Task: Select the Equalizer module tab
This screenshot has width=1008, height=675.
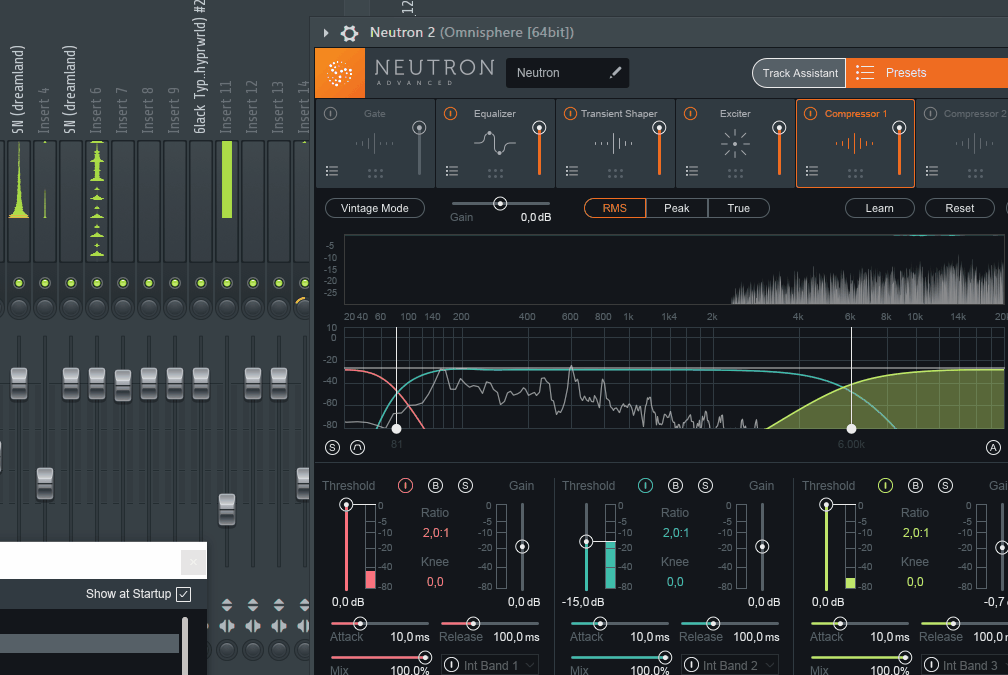Action: pyautogui.click(x=495, y=143)
